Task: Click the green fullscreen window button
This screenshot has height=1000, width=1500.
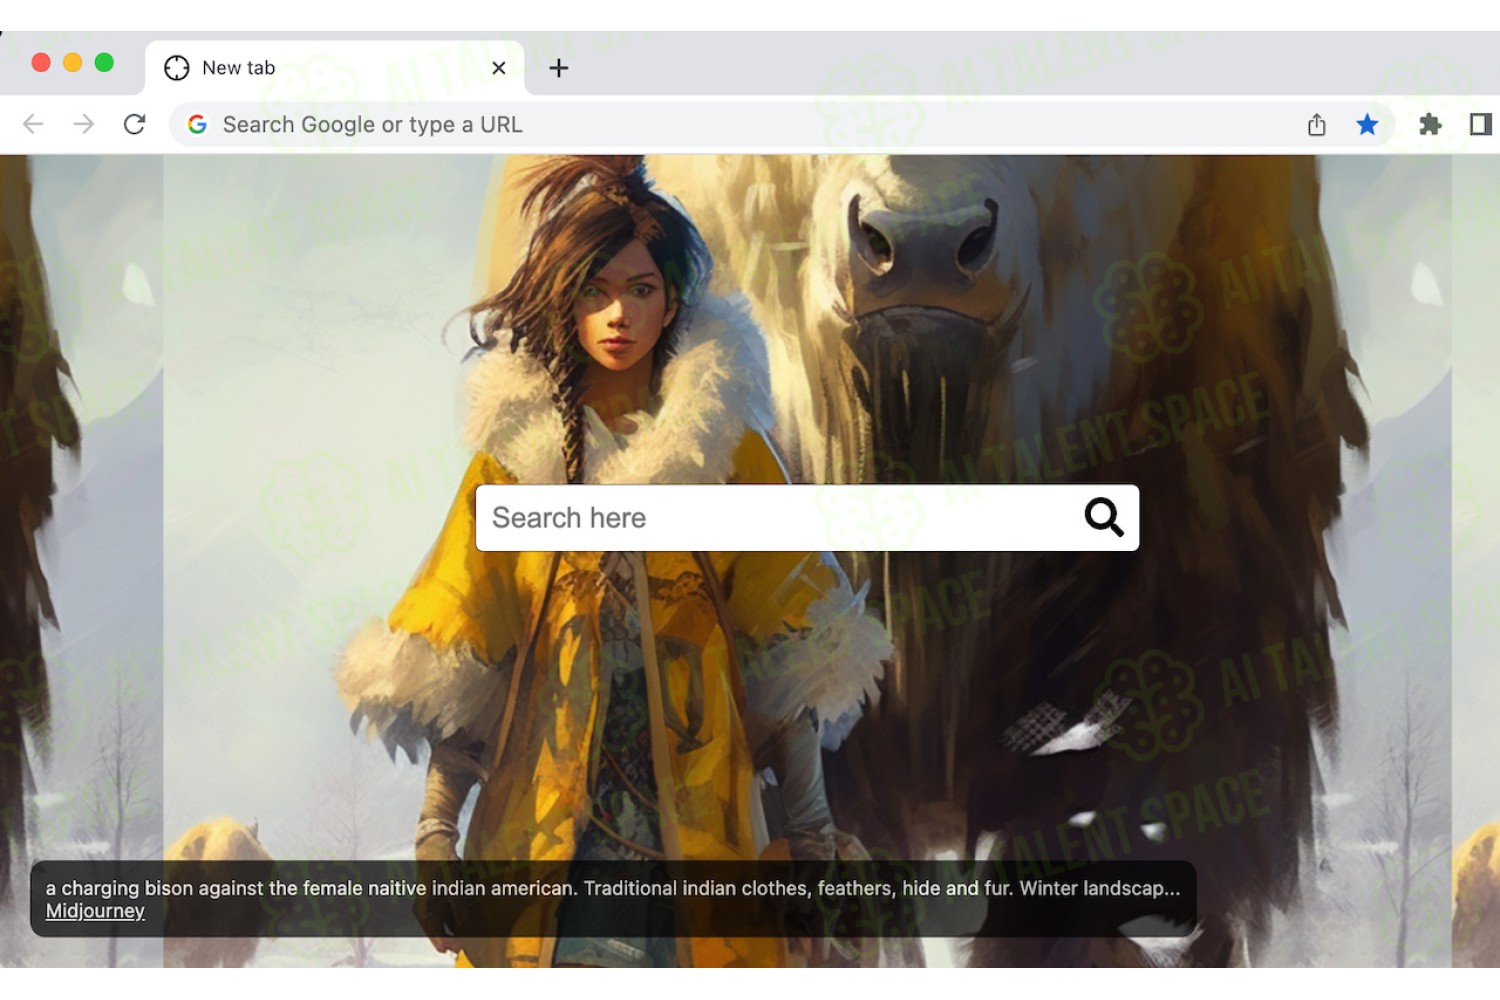Action: click(104, 62)
